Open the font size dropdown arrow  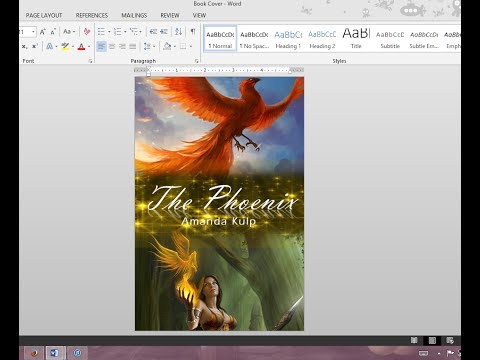click(33, 32)
